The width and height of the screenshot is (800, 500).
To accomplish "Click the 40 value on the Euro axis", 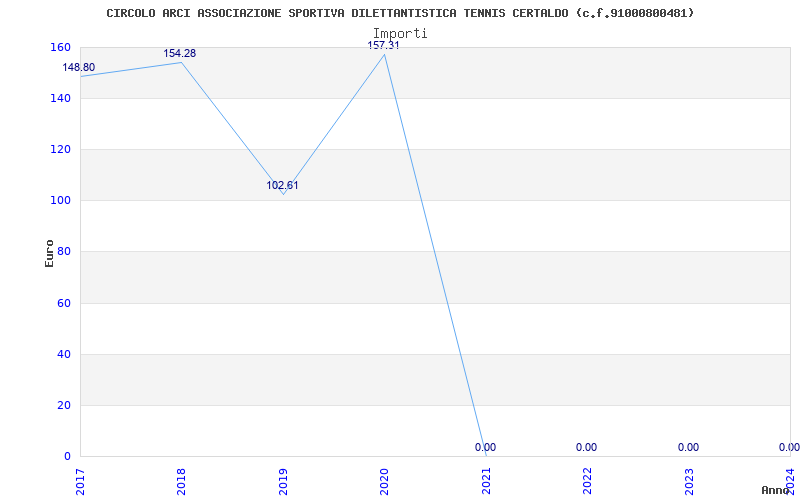I will (x=63, y=355).
